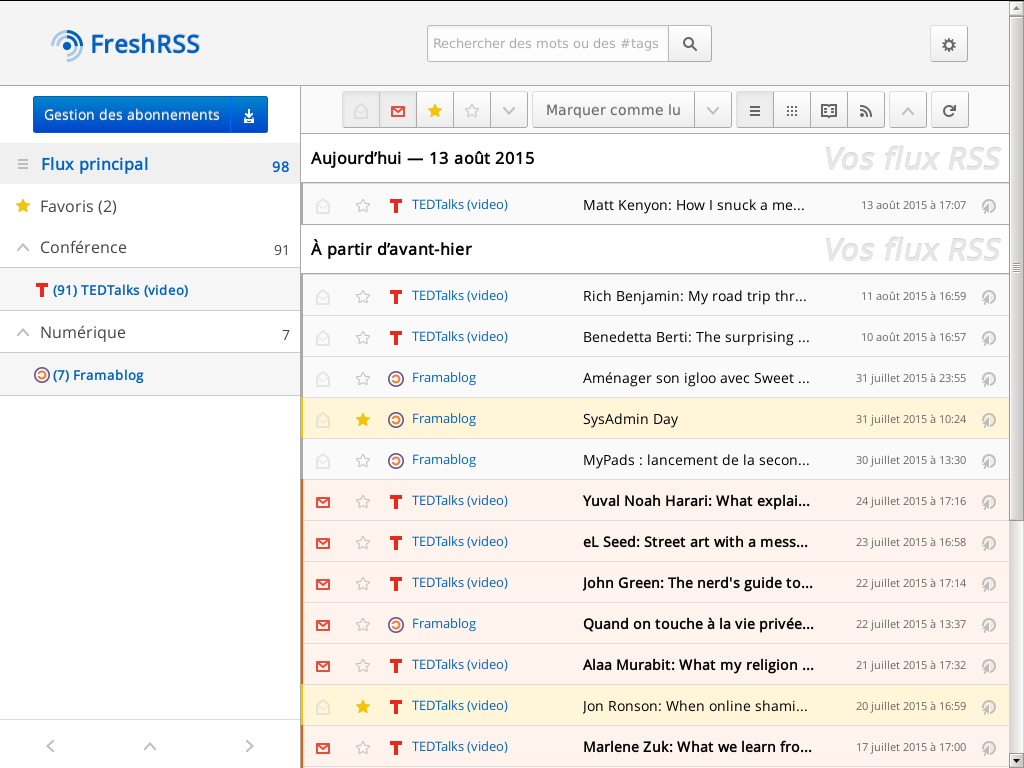Viewport: 1024px width, 768px height.
Task: Toggle showing unread articles filter
Action: coord(398,110)
